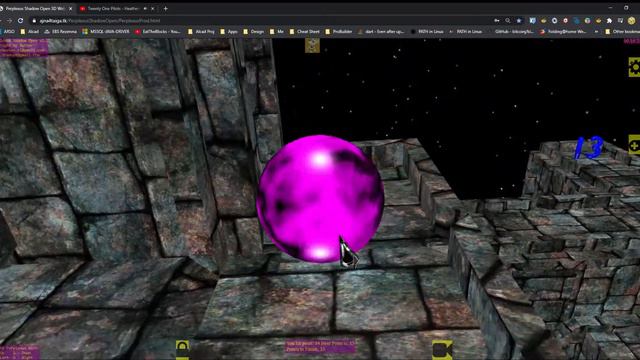Open the dart Even after up bookmark
Viewport: 640px width, 360px height.
click(381, 31)
